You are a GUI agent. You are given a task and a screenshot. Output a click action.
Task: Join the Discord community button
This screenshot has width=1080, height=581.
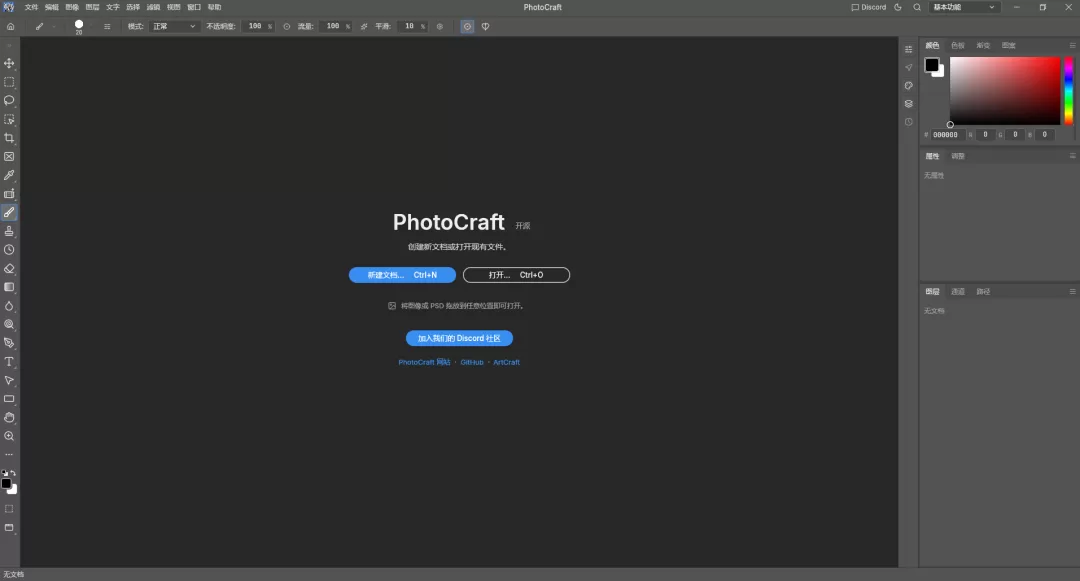(459, 338)
